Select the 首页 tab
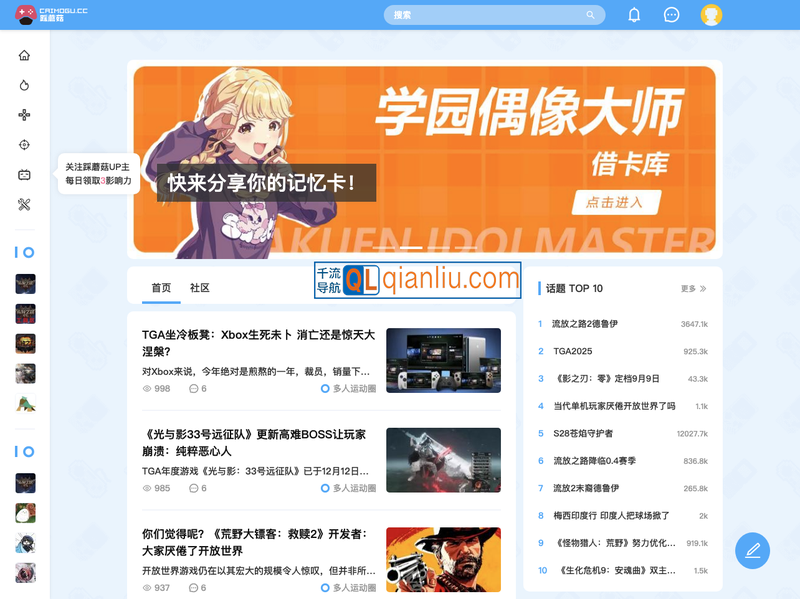 pyautogui.click(x=160, y=288)
